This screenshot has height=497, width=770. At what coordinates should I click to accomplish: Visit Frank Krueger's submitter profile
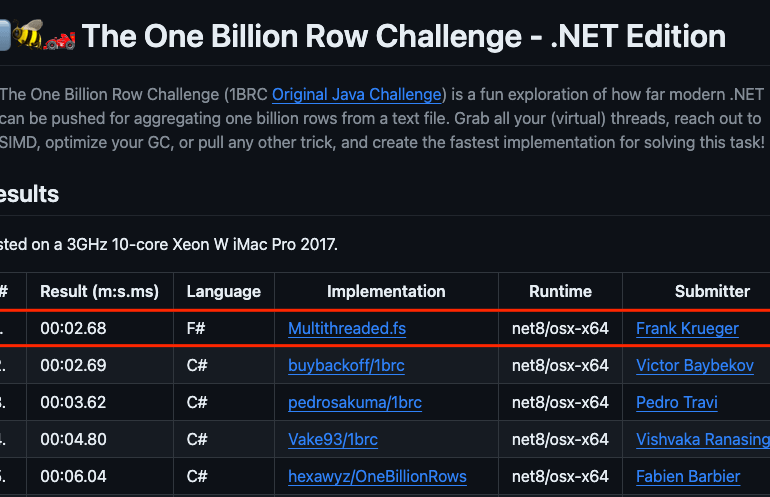tap(687, 328)
